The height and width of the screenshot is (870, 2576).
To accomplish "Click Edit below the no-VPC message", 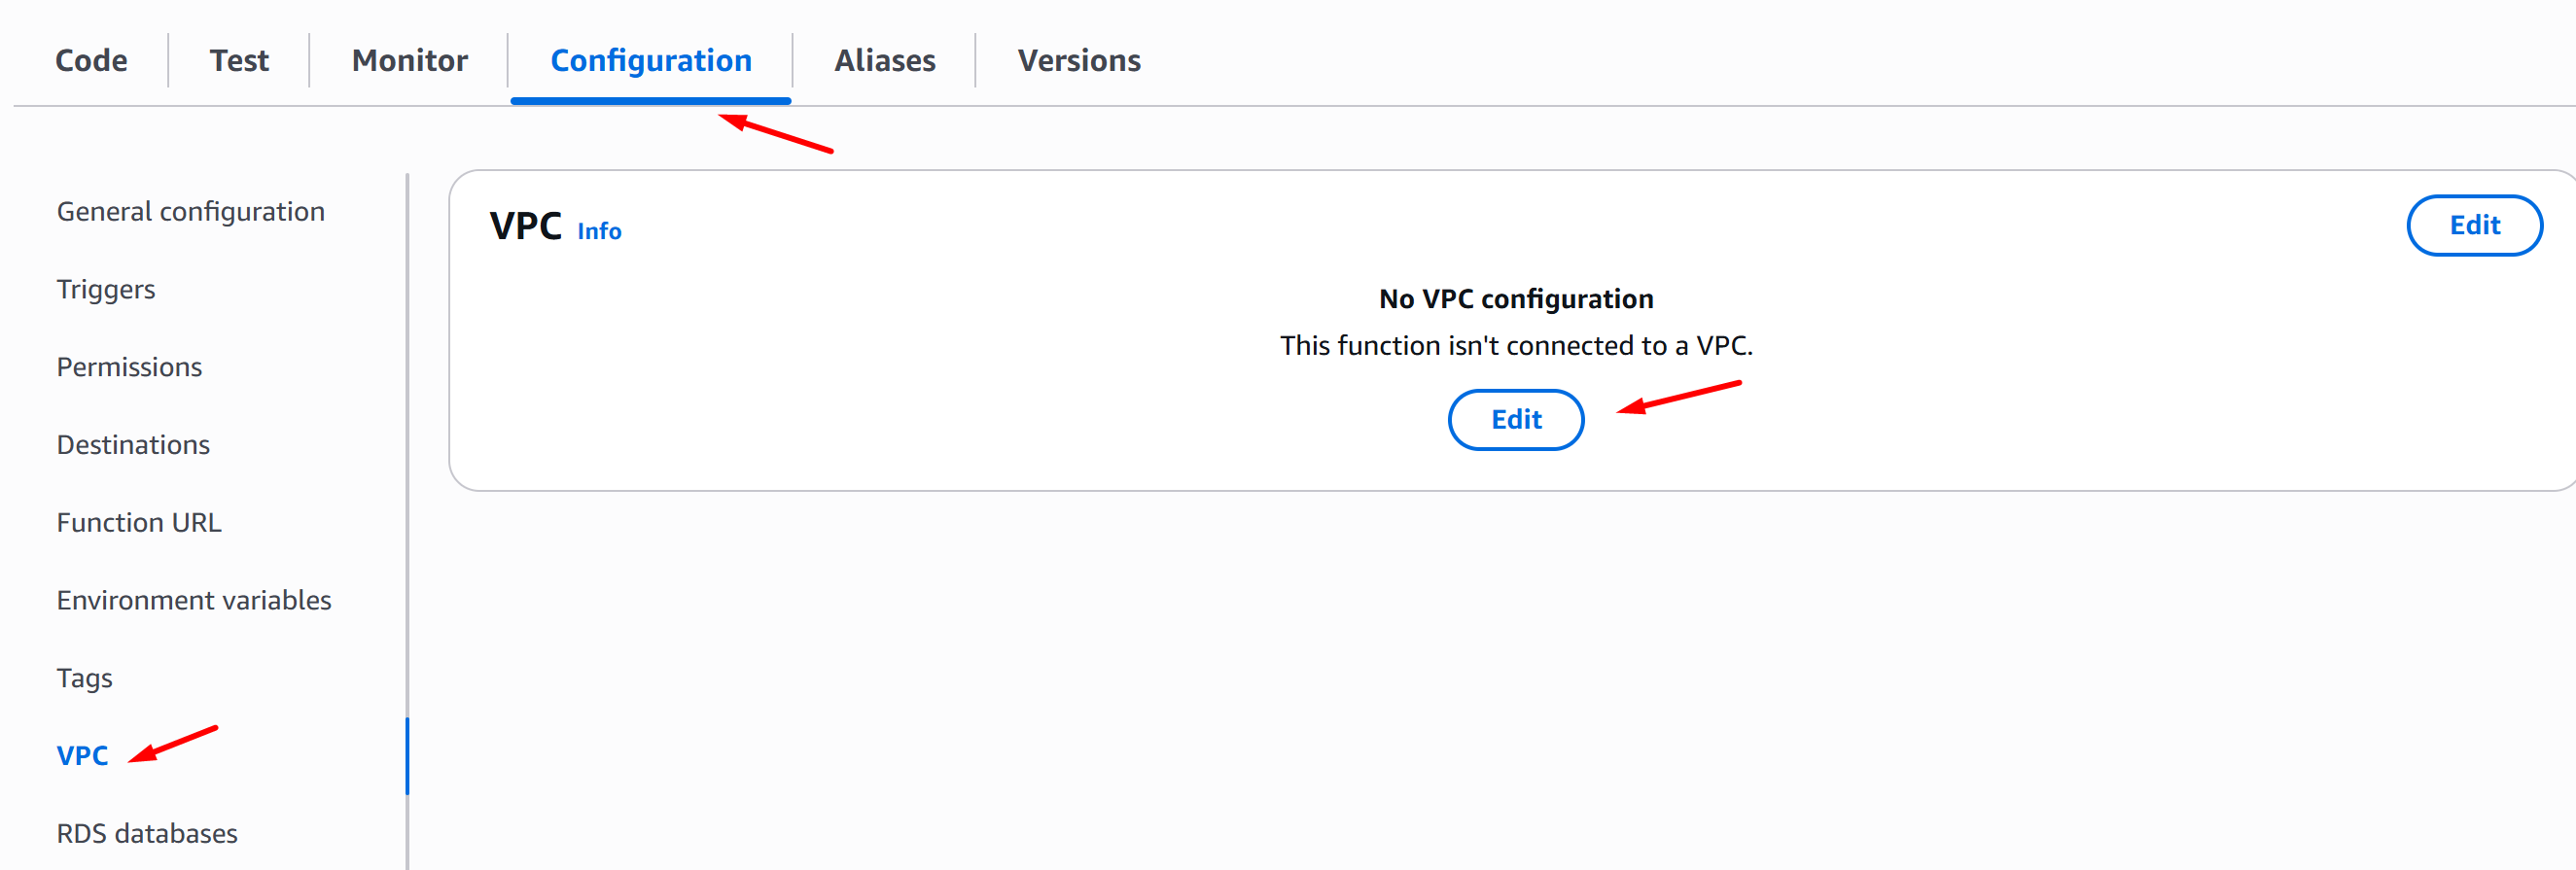I will tap(1515, 420).
